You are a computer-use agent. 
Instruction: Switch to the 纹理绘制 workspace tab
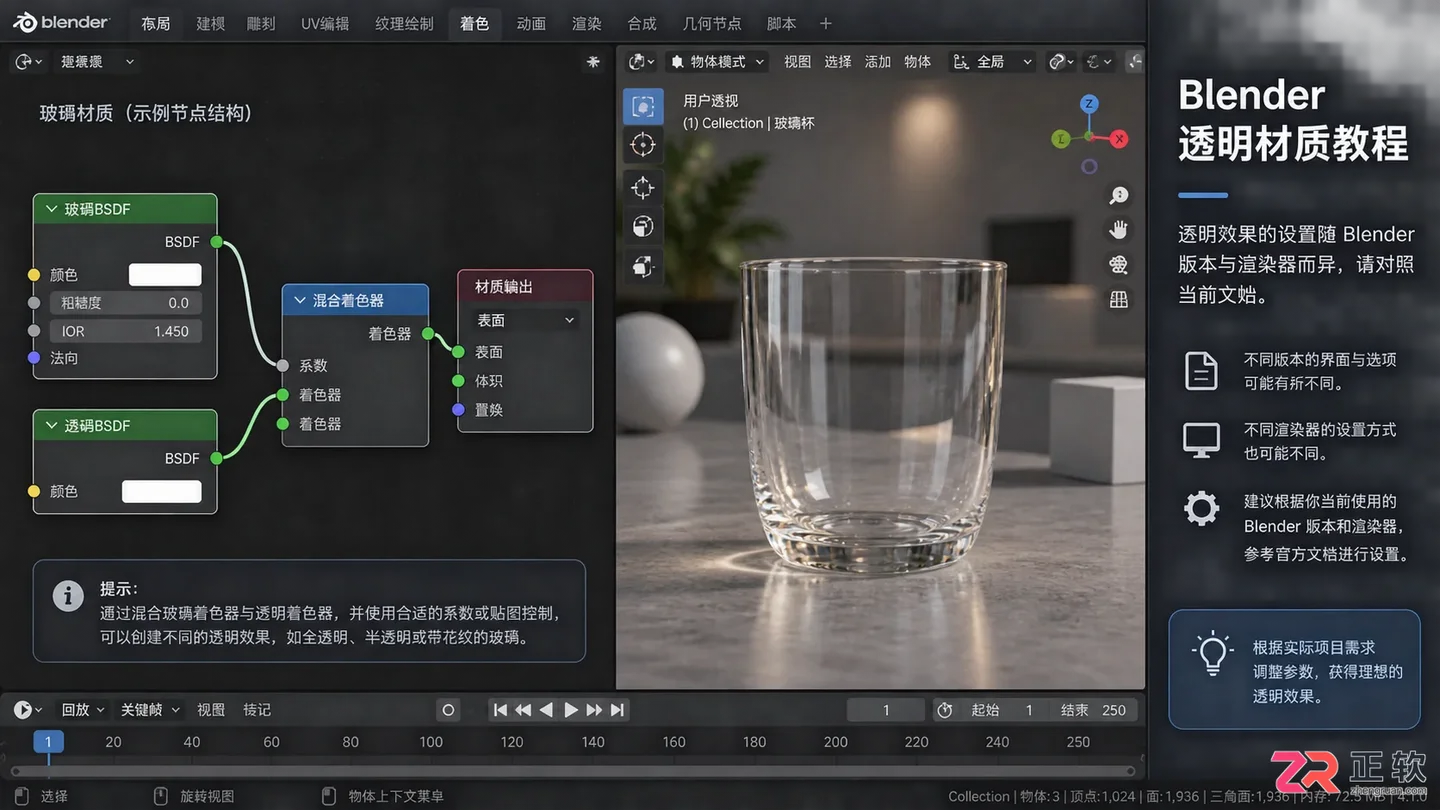(404, 23)
